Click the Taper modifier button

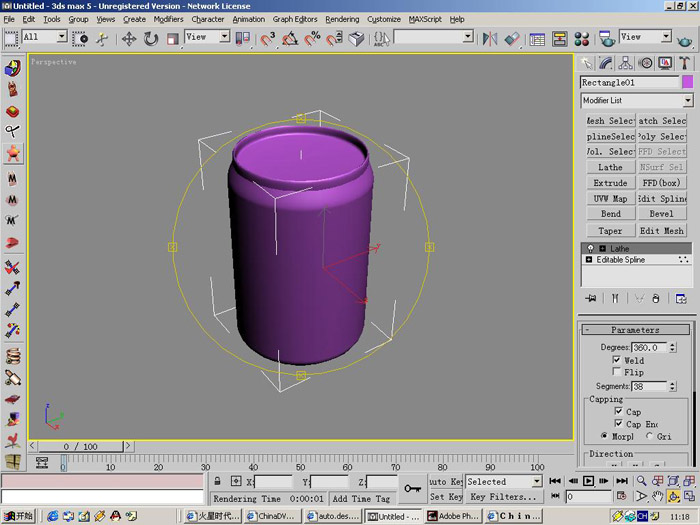pos(610,230)
